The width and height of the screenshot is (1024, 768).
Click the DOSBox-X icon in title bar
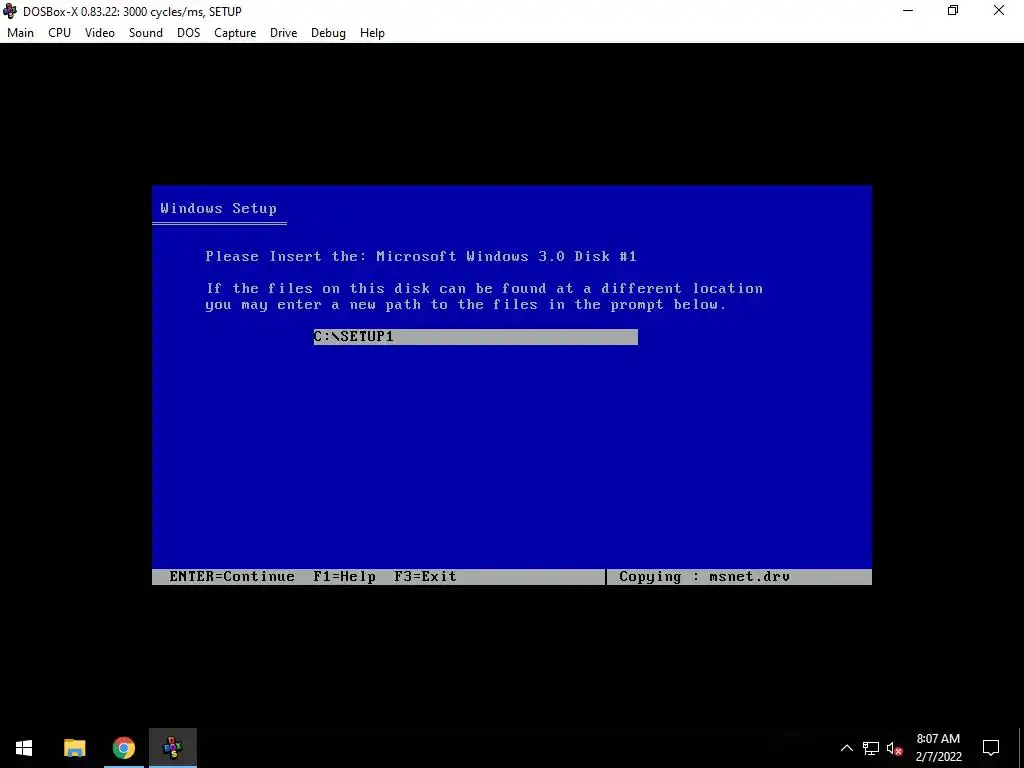[10, 11]
